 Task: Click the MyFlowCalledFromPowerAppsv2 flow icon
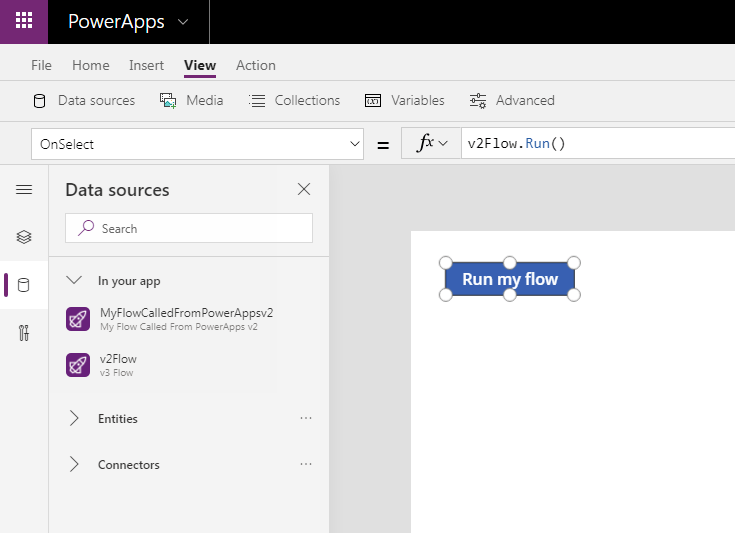point(78,319)
